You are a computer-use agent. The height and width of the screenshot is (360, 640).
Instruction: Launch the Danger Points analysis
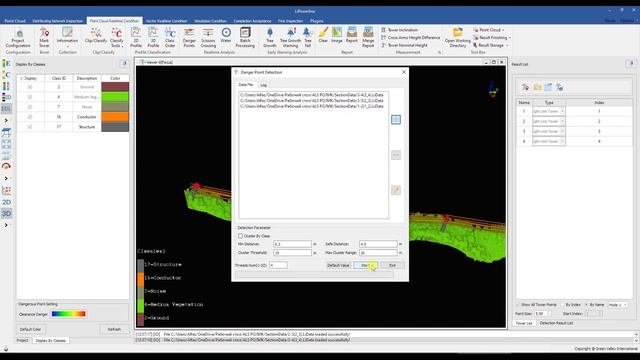coord(189,38)
